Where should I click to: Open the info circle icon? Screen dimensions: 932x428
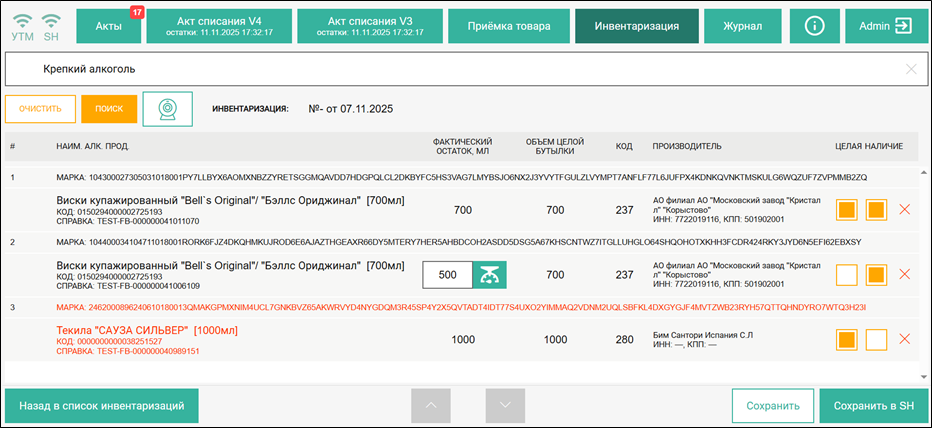813,26
